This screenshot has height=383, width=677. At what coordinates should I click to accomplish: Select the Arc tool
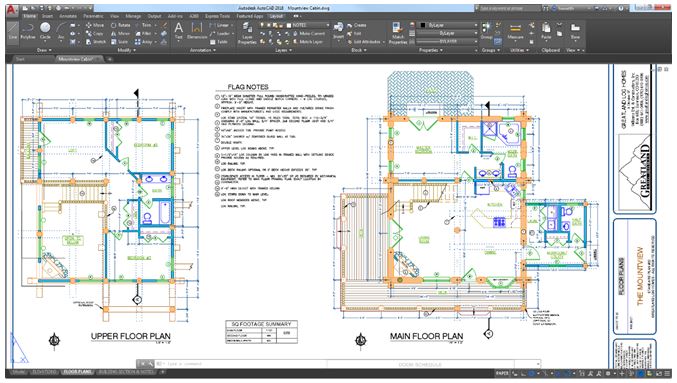point(60,32)
